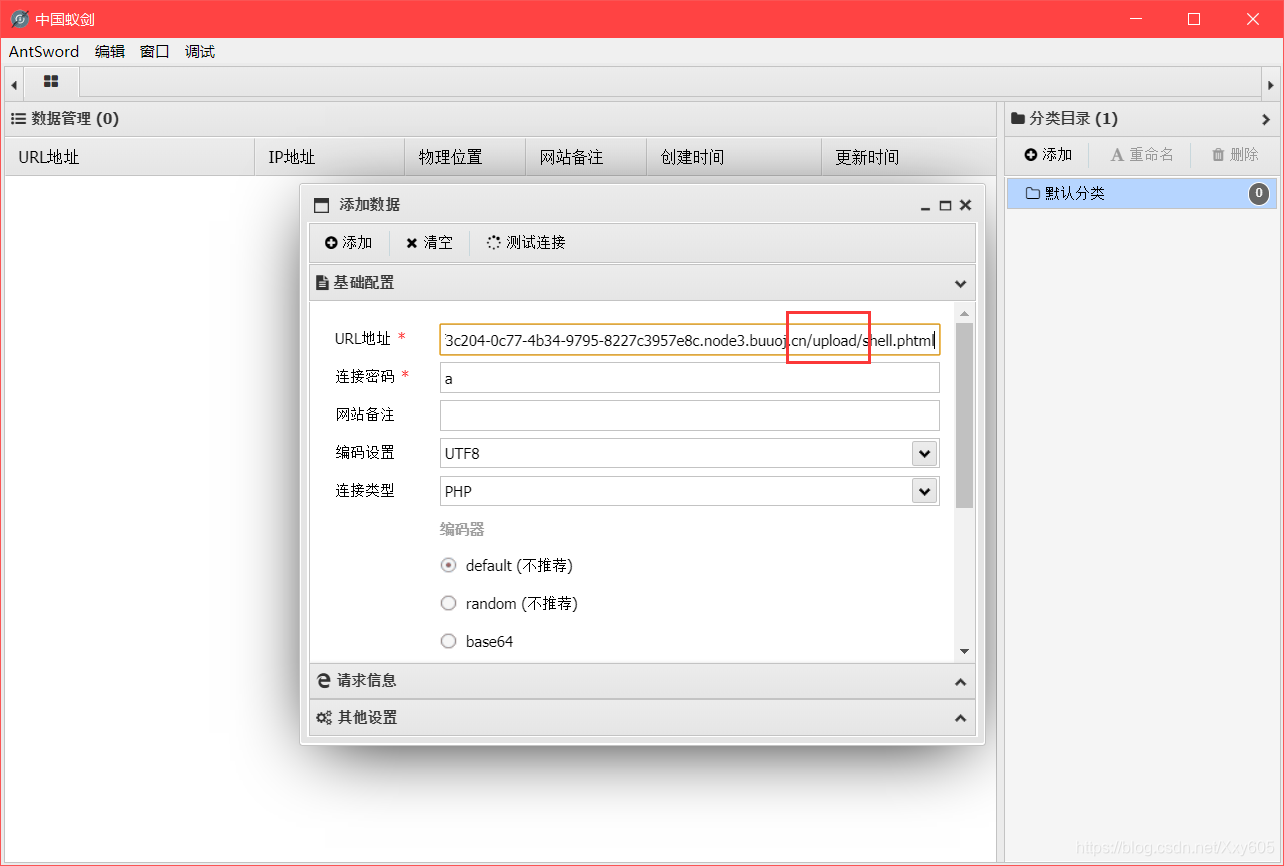Focus the 连接密码 input field
The height and width of the screenshot is (866, 1284).
(x=690, y=378)
